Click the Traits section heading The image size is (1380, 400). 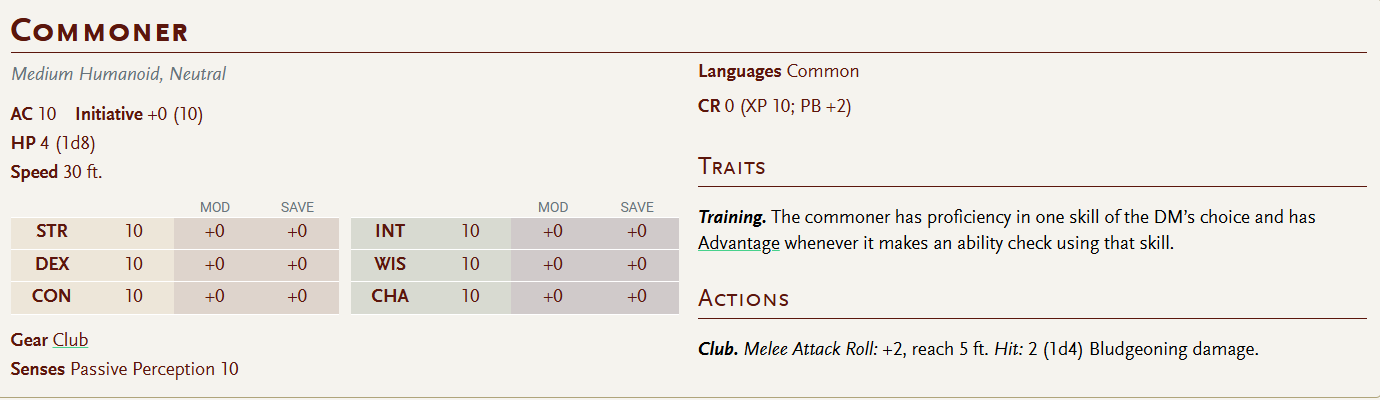tap(732, 167)
